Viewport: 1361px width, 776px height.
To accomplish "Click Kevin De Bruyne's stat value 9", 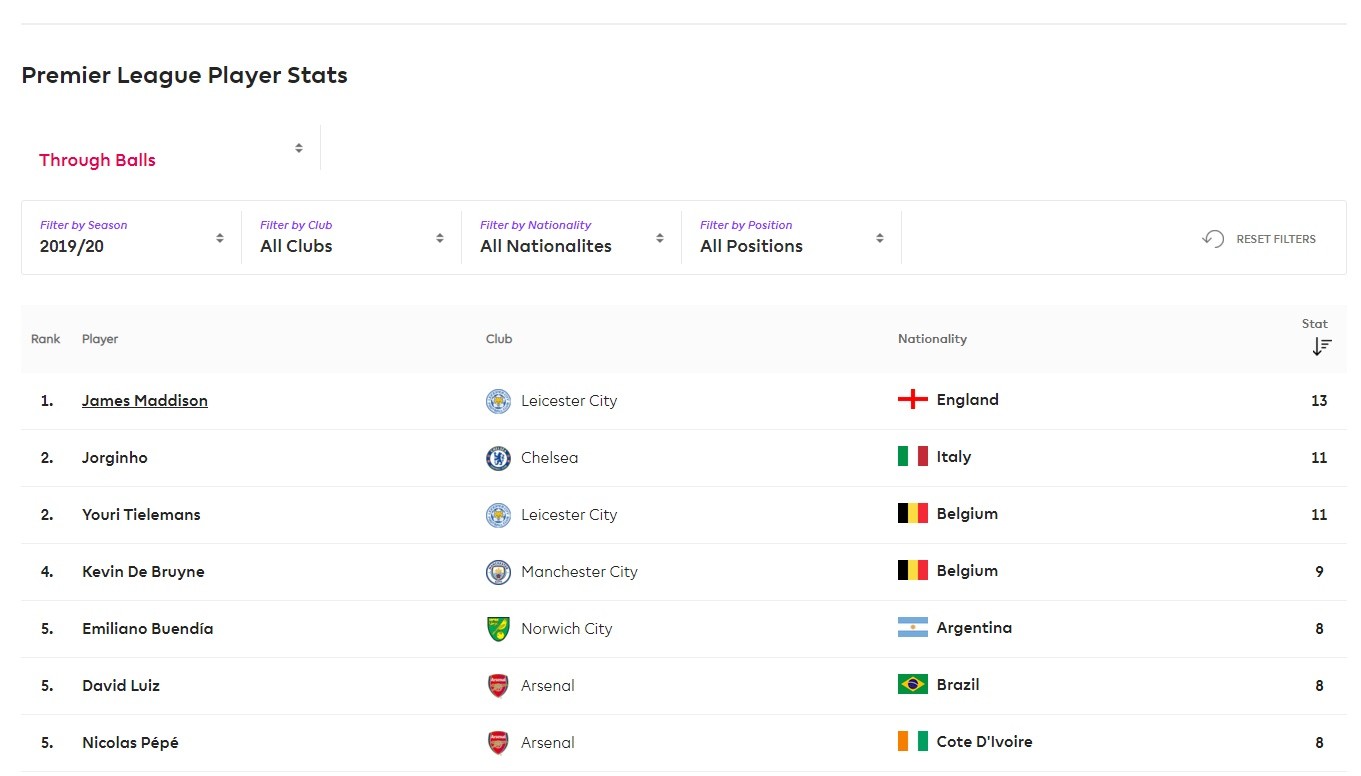I will [1319, 572].
